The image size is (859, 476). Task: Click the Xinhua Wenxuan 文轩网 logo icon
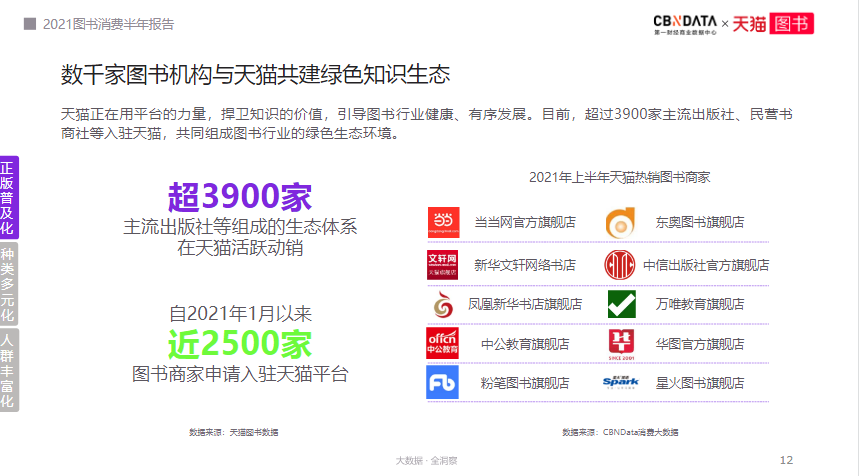tap(443, 265)
